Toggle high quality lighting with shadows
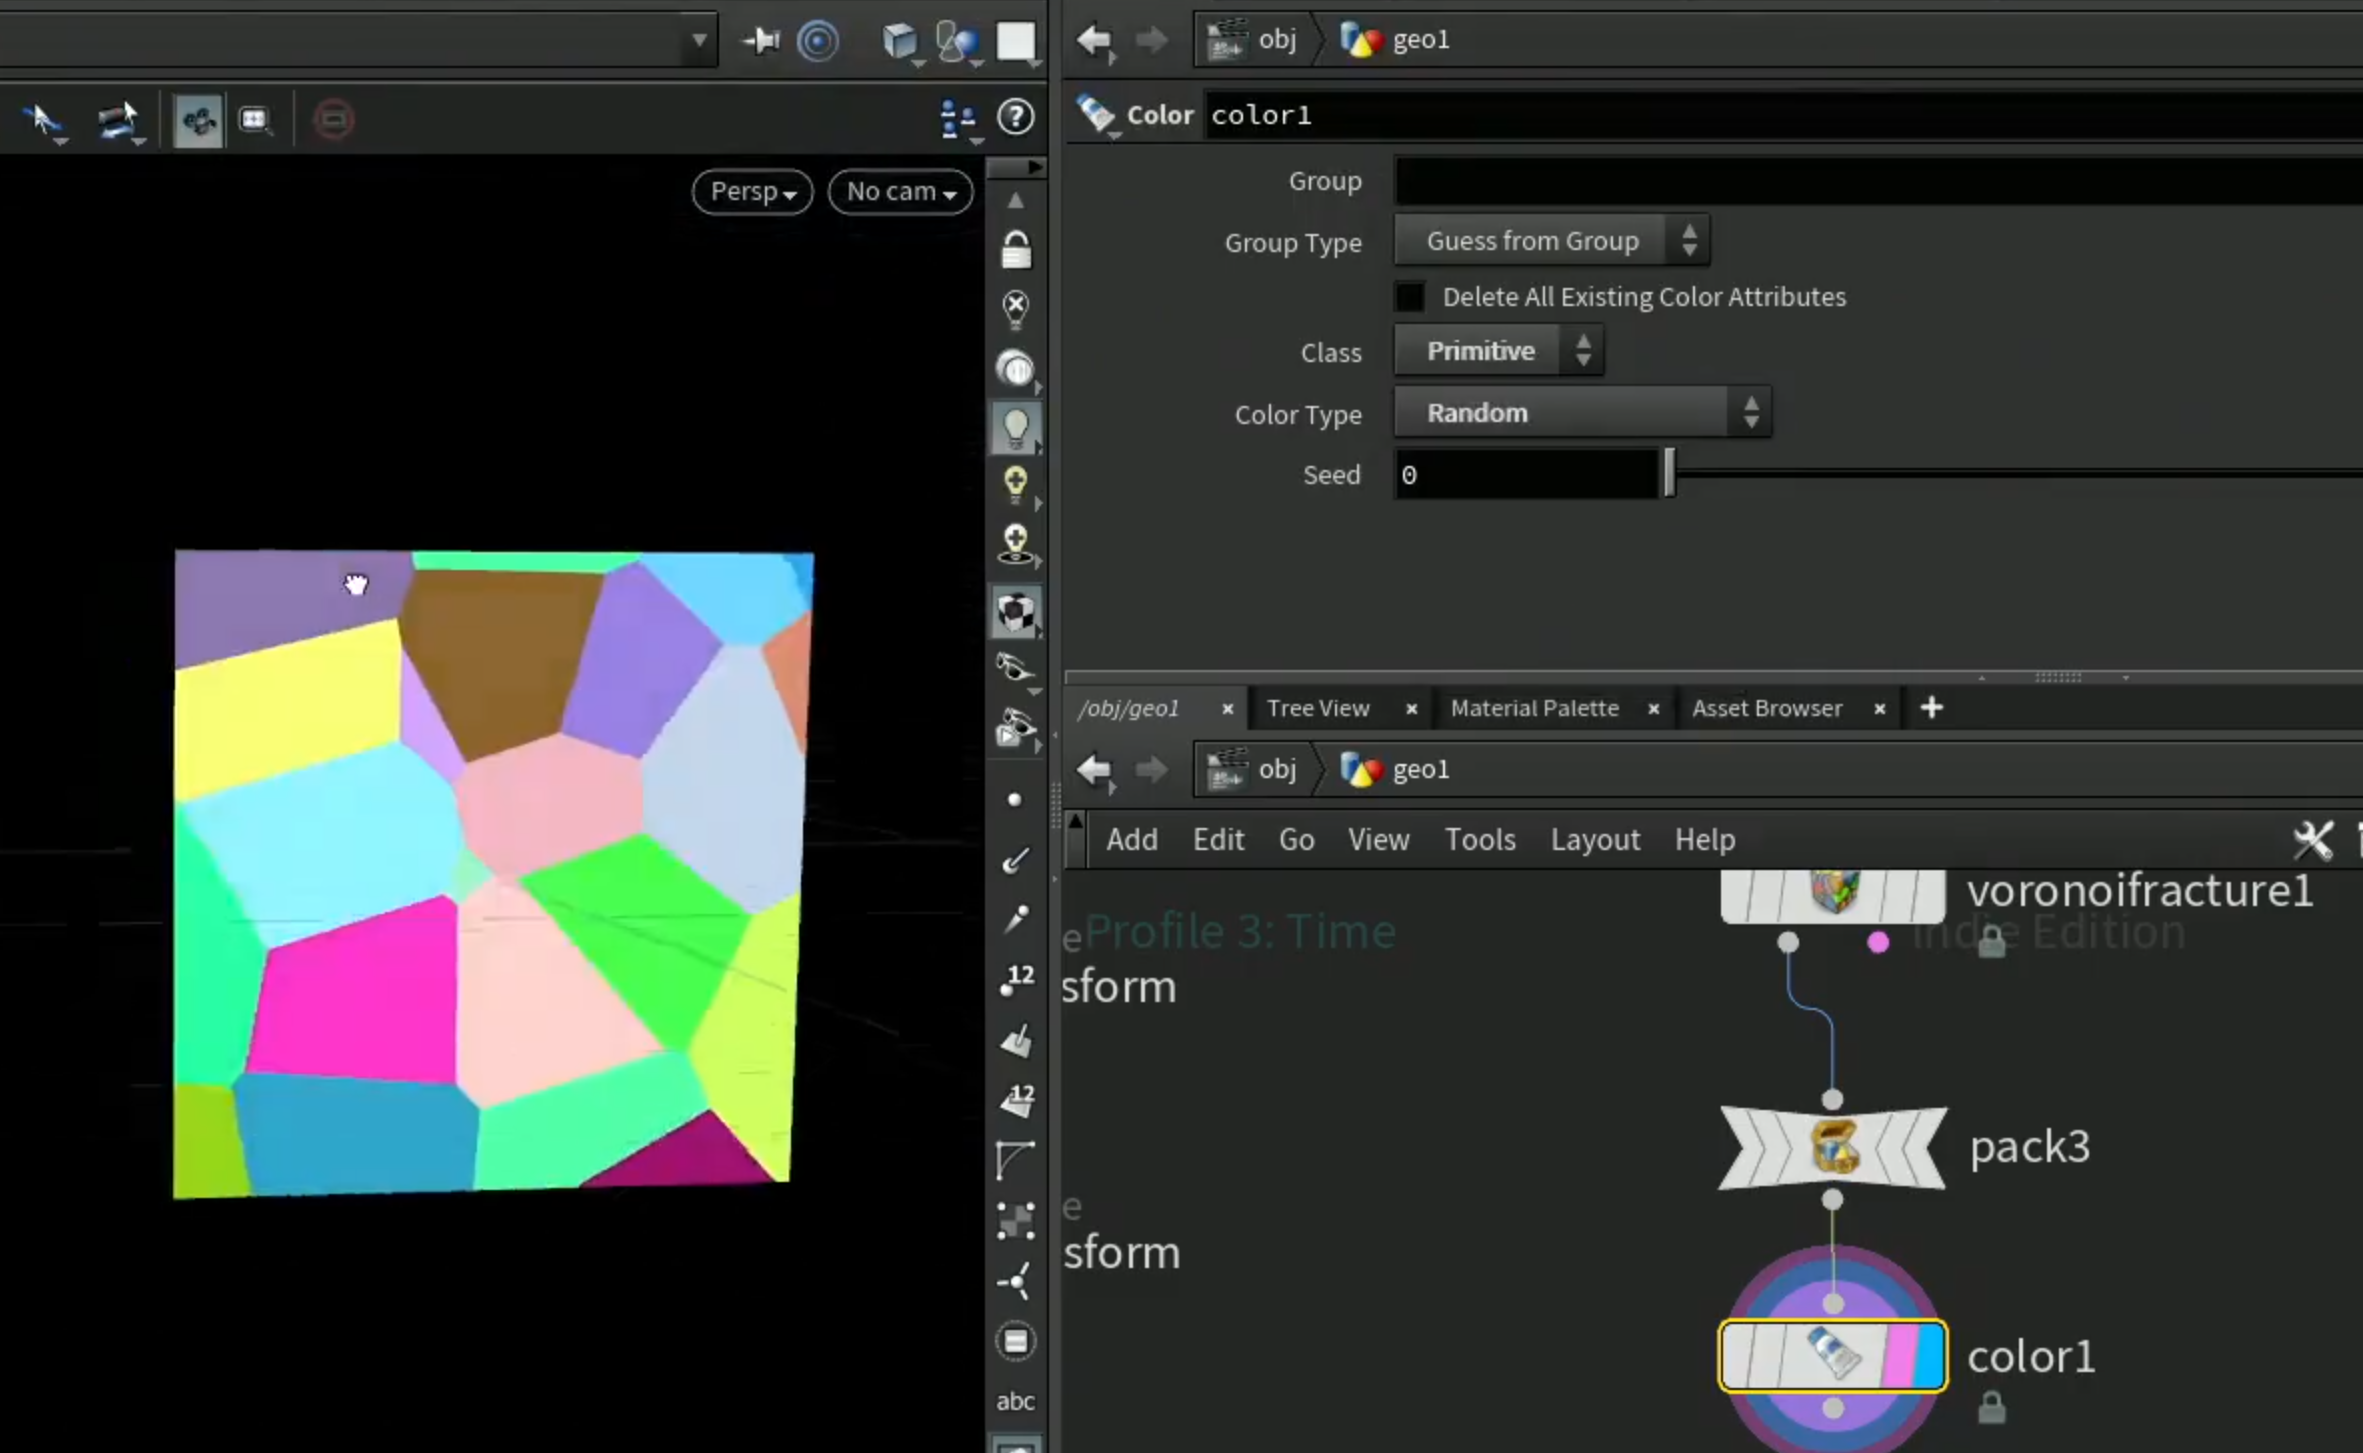 [x=1016, y=545]
